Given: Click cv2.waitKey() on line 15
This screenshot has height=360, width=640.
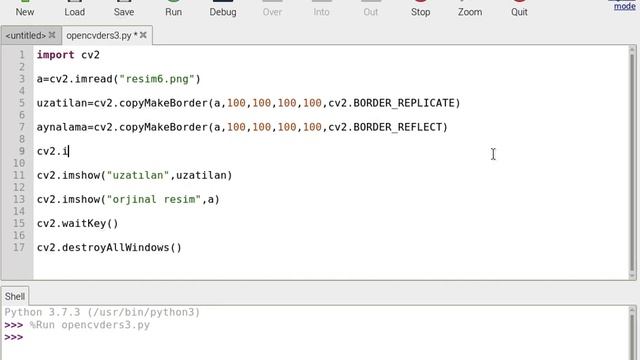Looking at the screenshot, I should (x=78, y=223).
